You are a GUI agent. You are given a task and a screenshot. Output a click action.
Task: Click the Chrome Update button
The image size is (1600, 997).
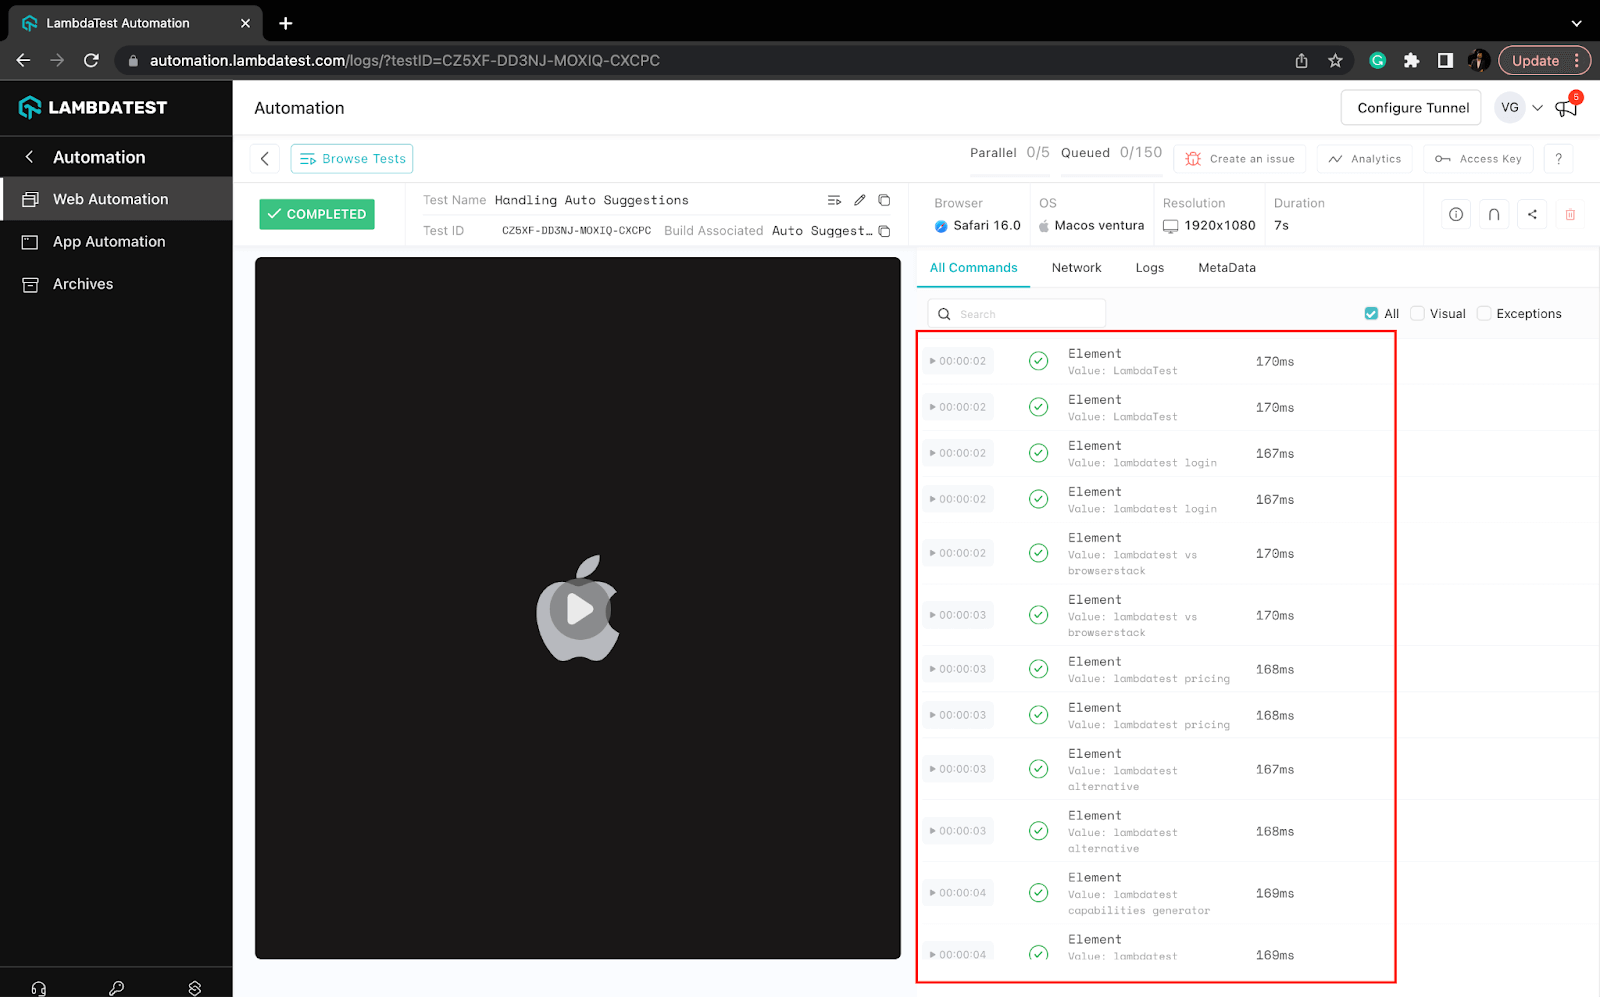[x=1535, y=60]
